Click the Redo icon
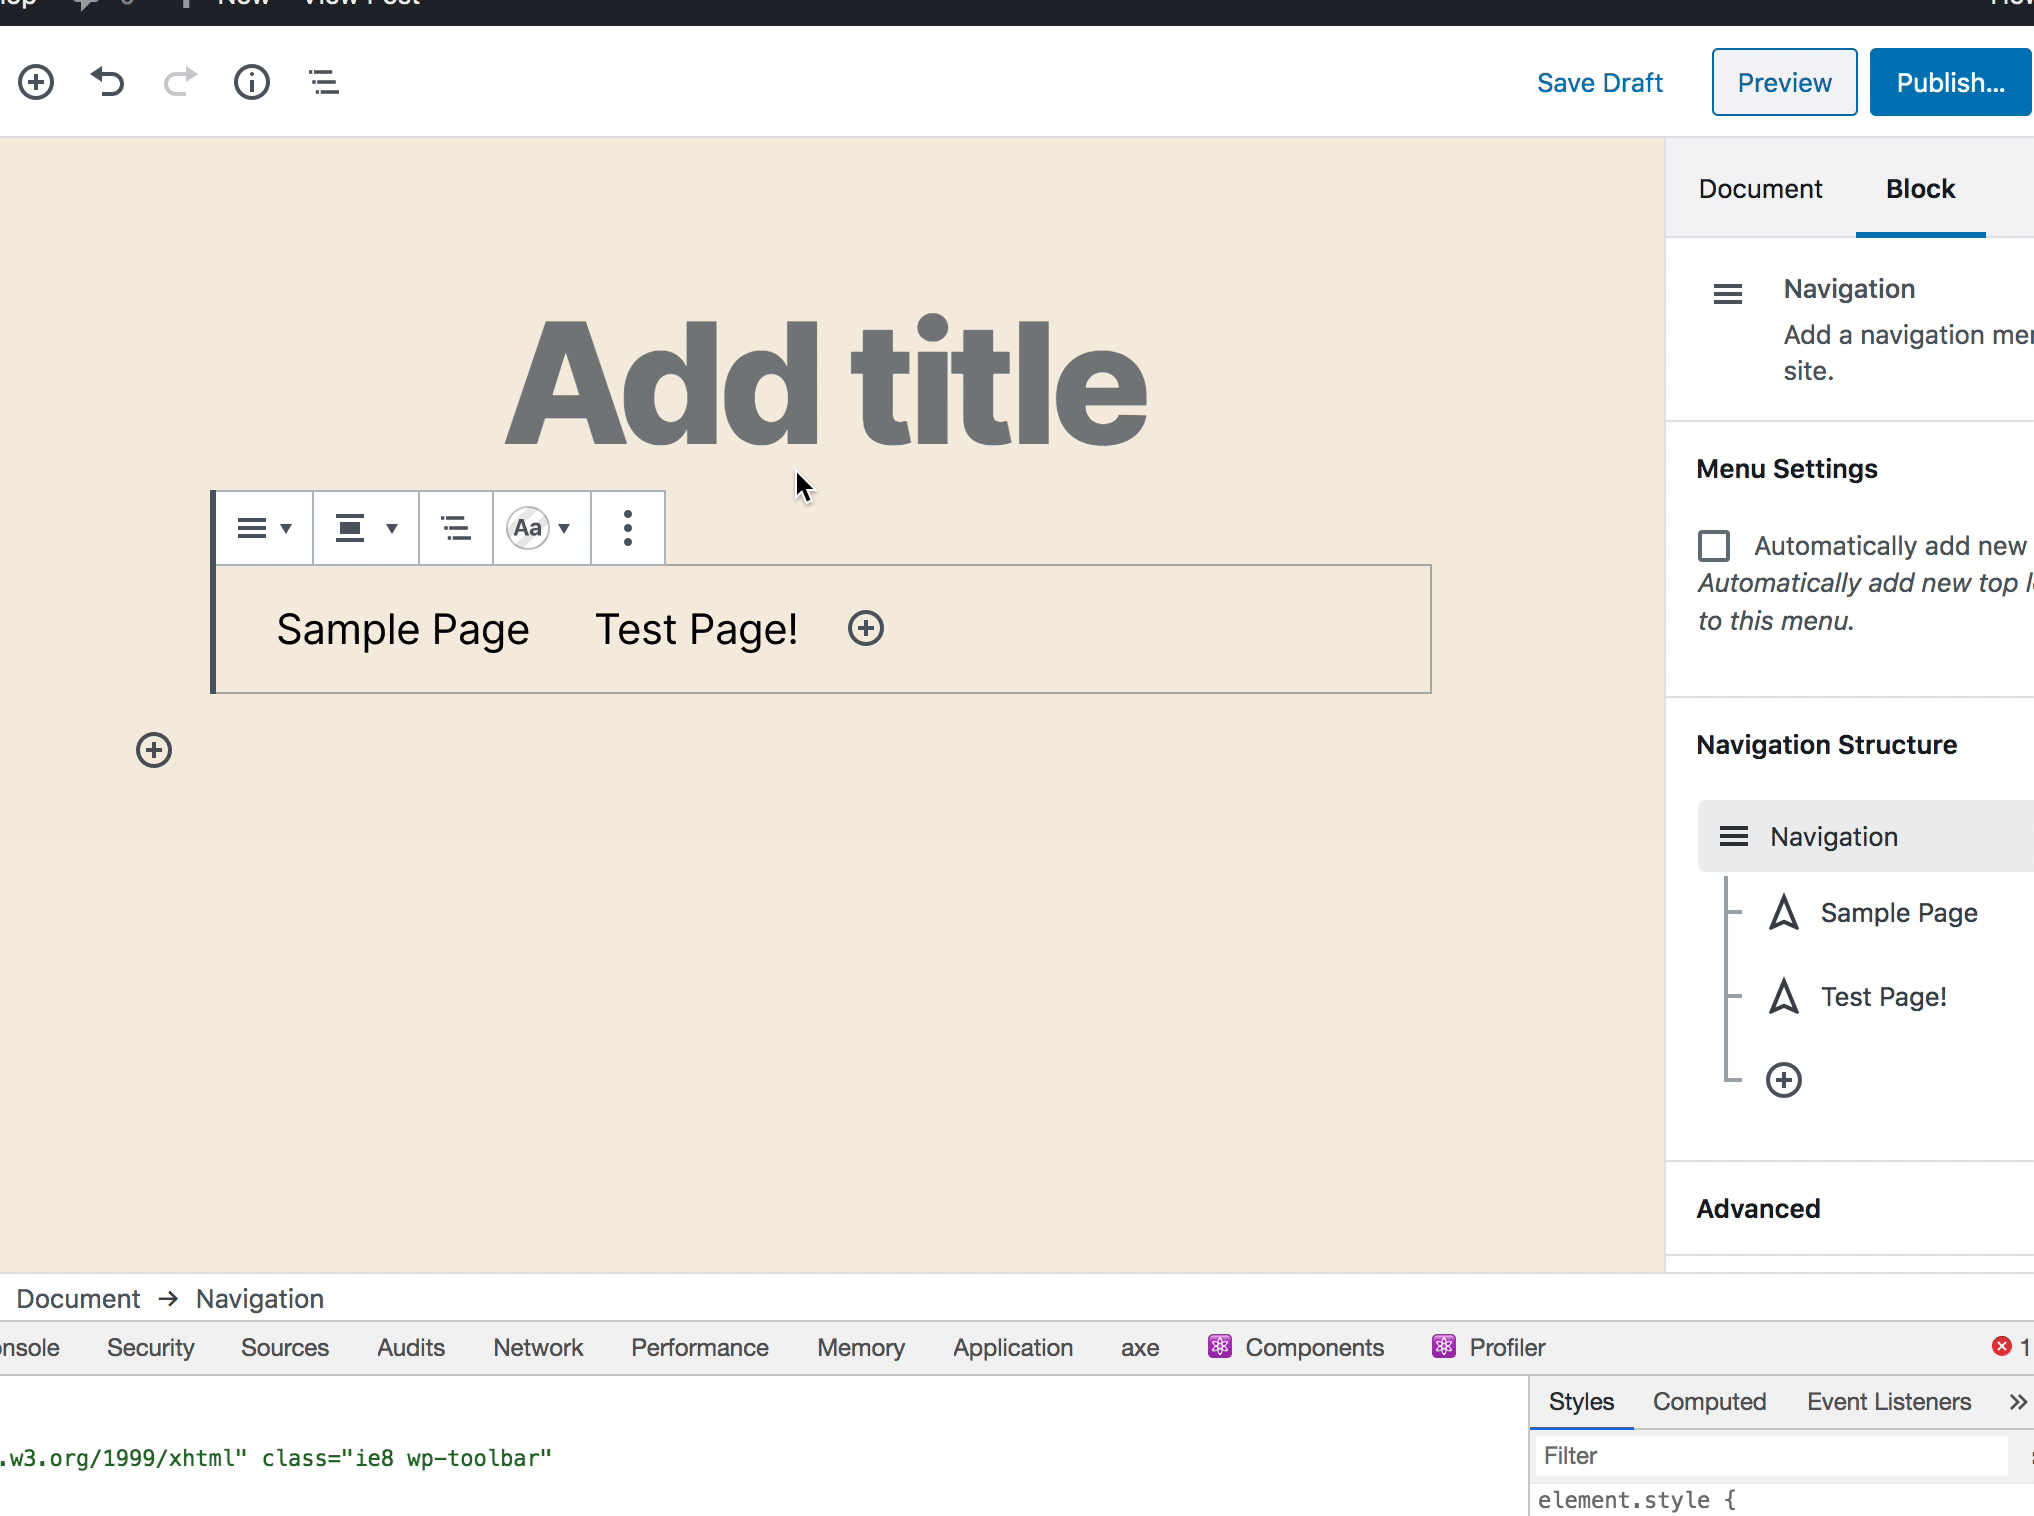The height and width of the screenshot is (1516, 2034). click(180, 81)
